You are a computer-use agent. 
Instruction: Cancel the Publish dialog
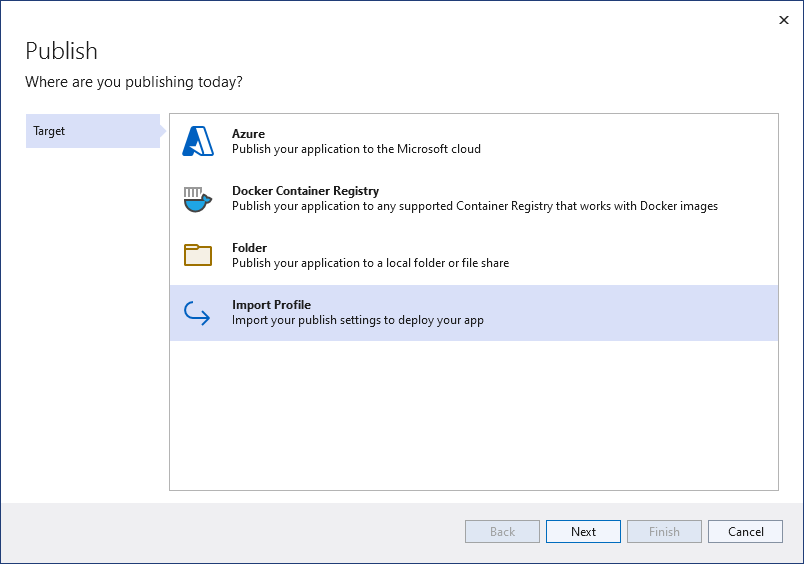pyautogui.click(x=745, y=531)
